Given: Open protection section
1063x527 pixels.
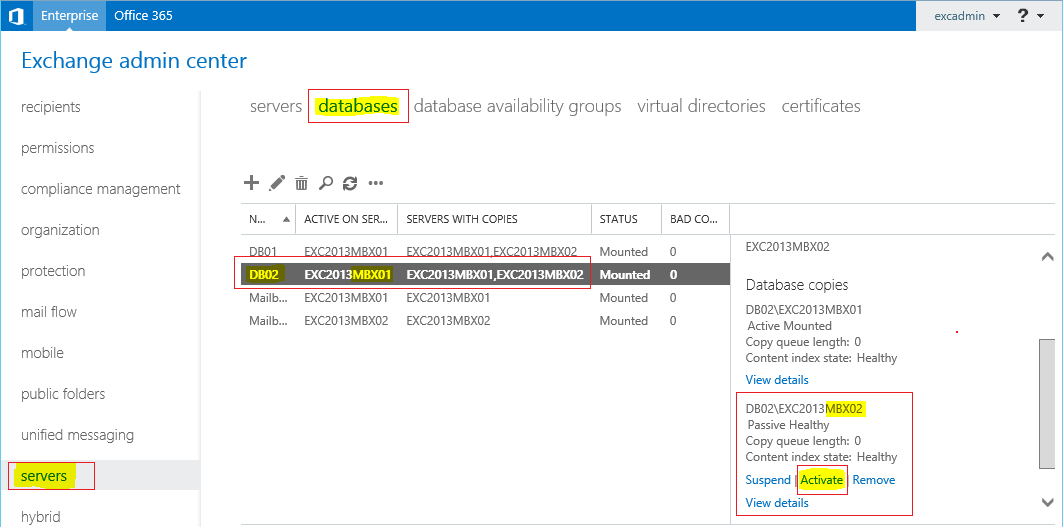Looking at the screenshot, I should coord(53,271).
